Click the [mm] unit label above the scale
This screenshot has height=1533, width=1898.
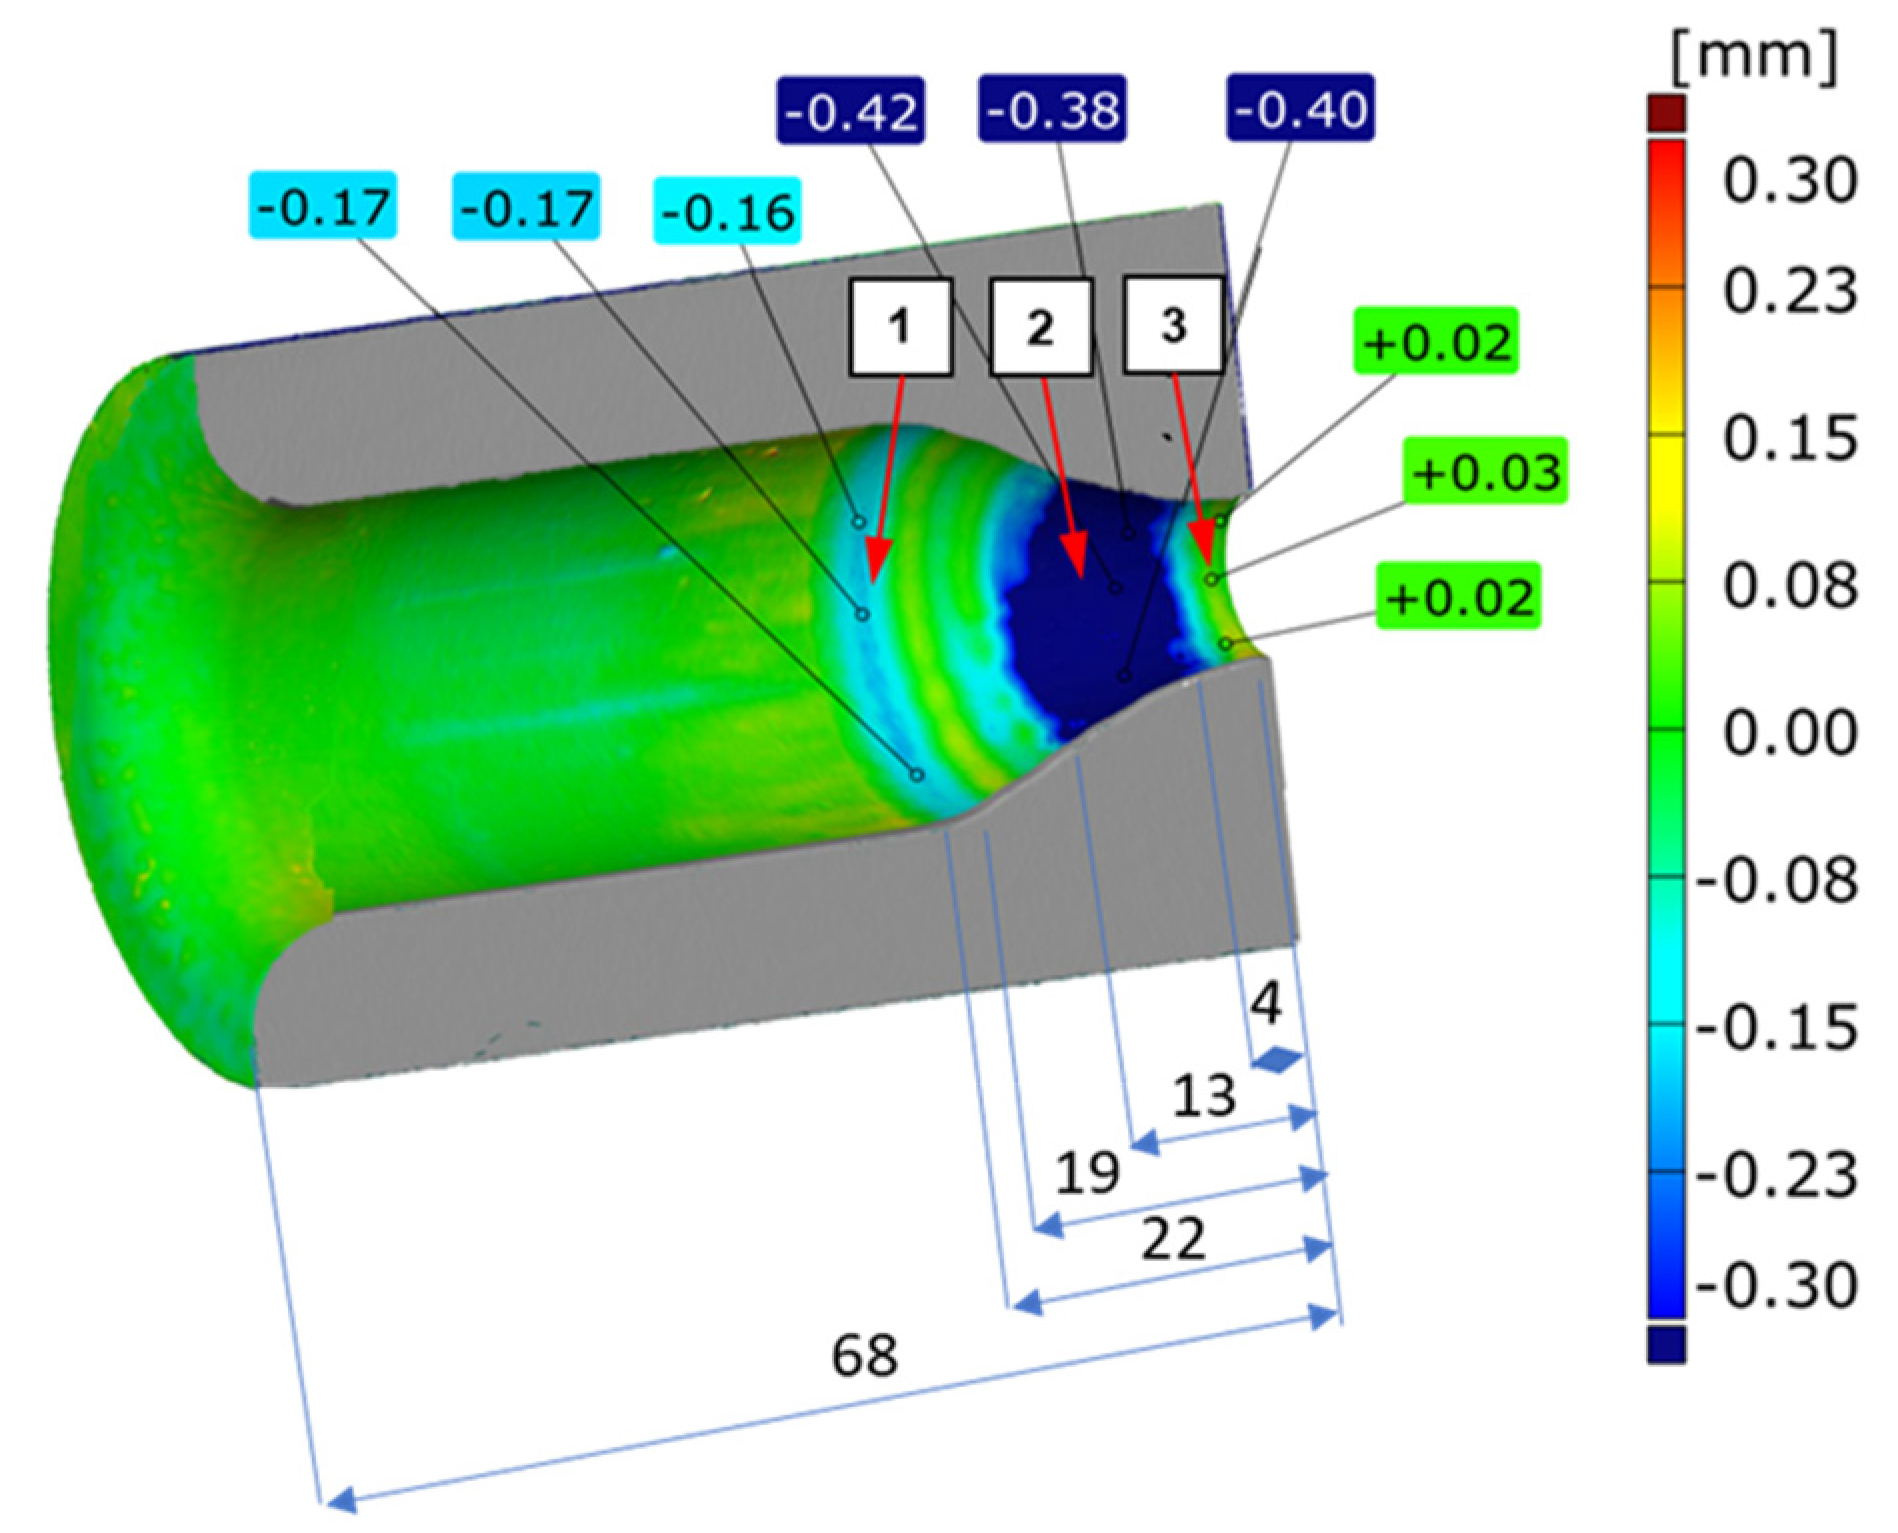1753,57
